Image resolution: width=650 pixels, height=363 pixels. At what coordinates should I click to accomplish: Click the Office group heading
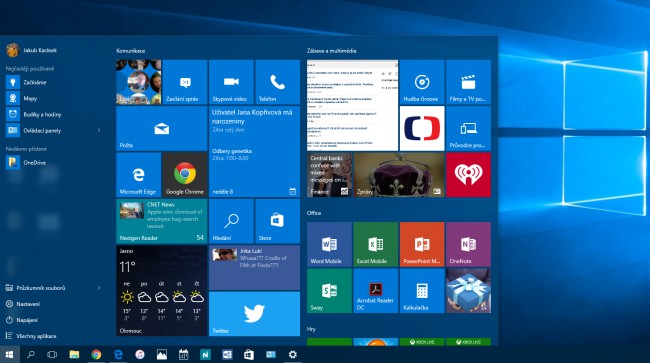coord(314,213)
